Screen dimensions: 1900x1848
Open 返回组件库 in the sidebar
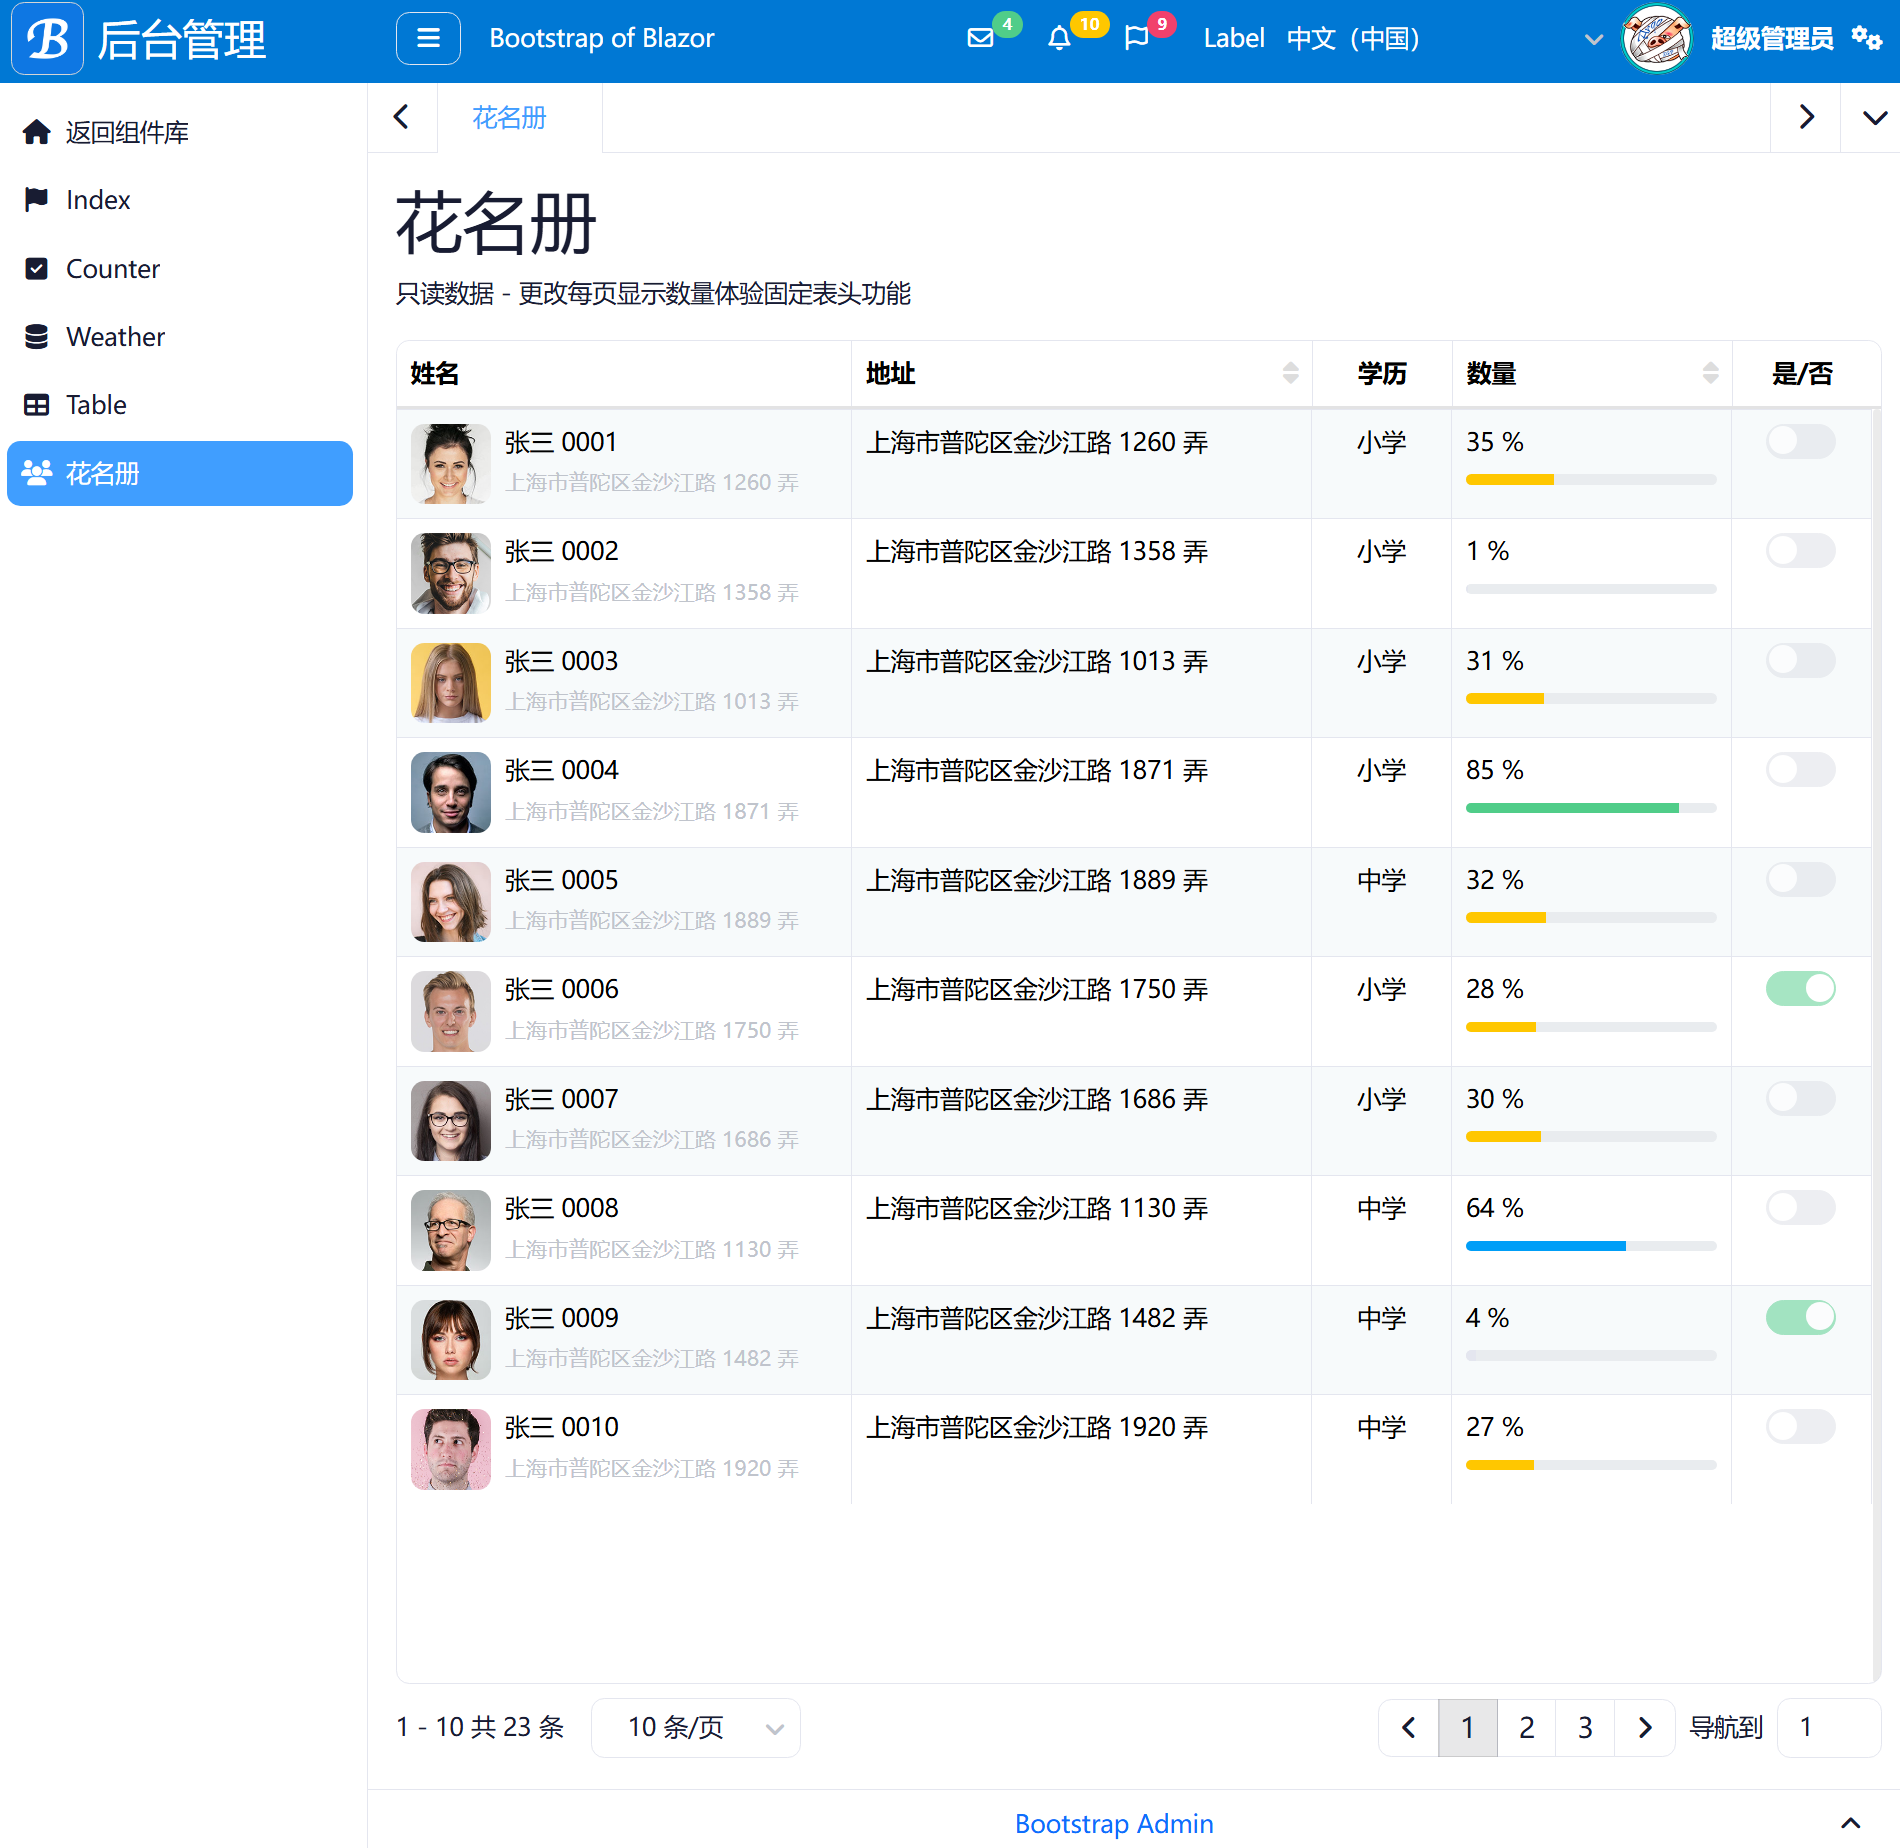(180, 132)
